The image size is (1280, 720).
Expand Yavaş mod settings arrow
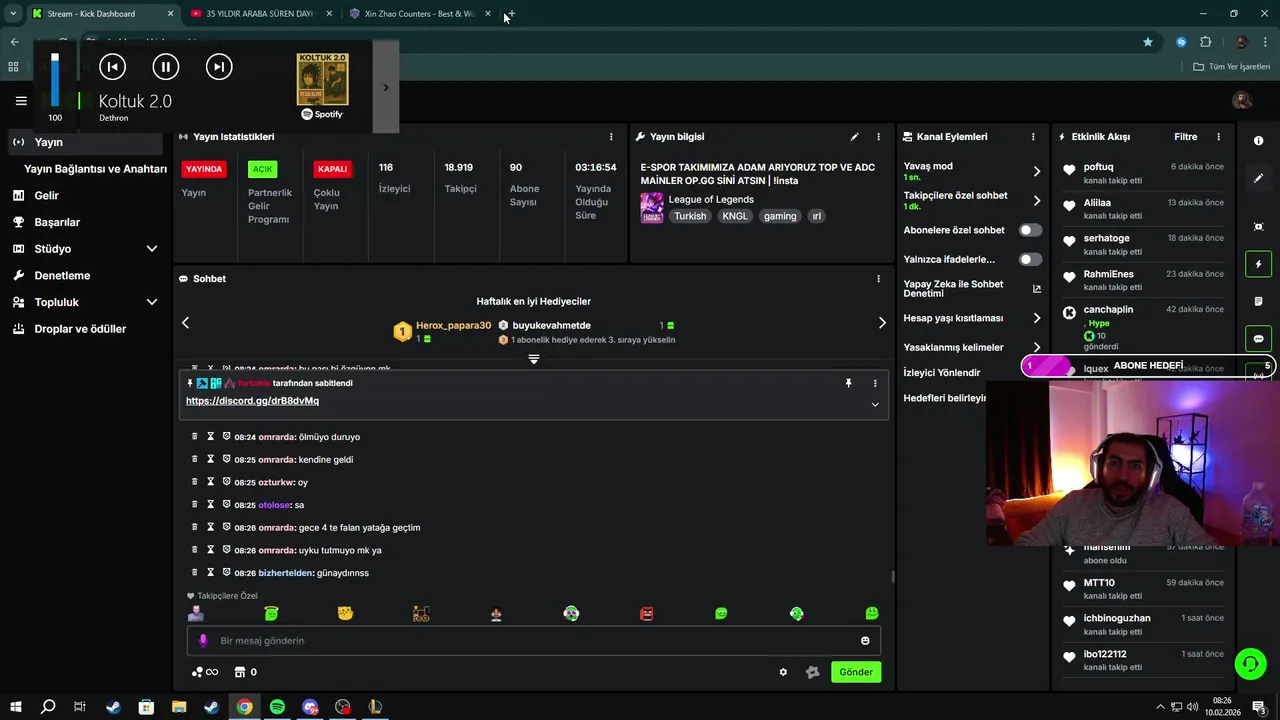coord(1036,171)
